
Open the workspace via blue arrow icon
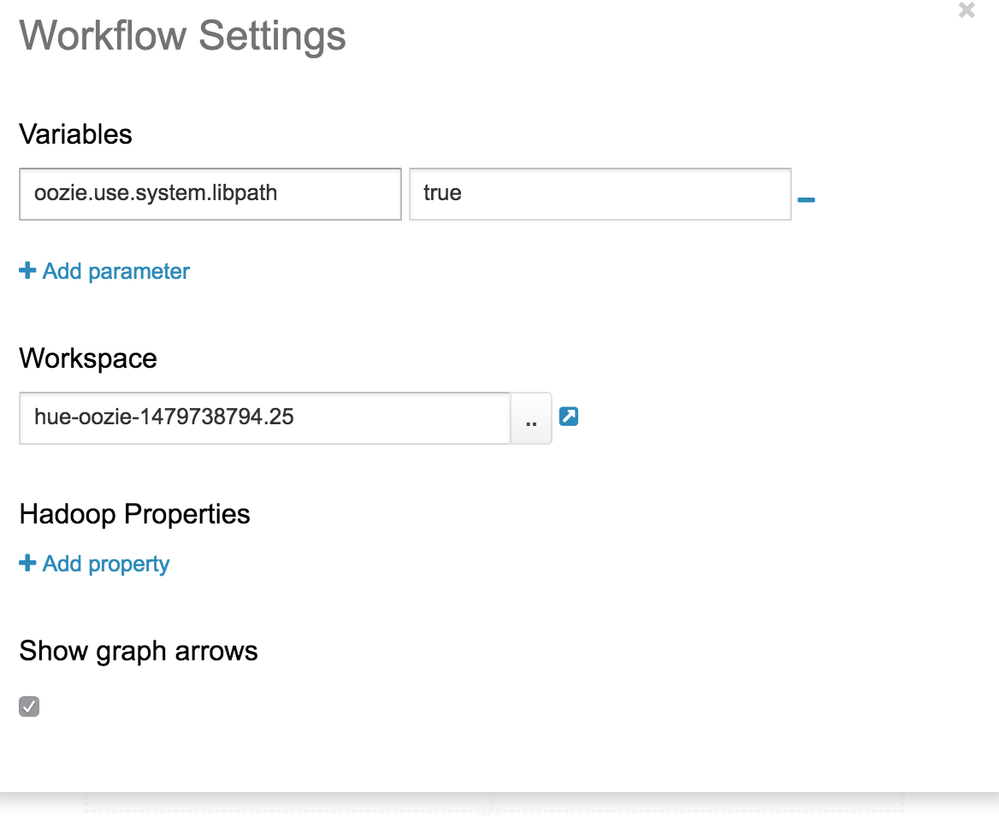tap(569, 416)
